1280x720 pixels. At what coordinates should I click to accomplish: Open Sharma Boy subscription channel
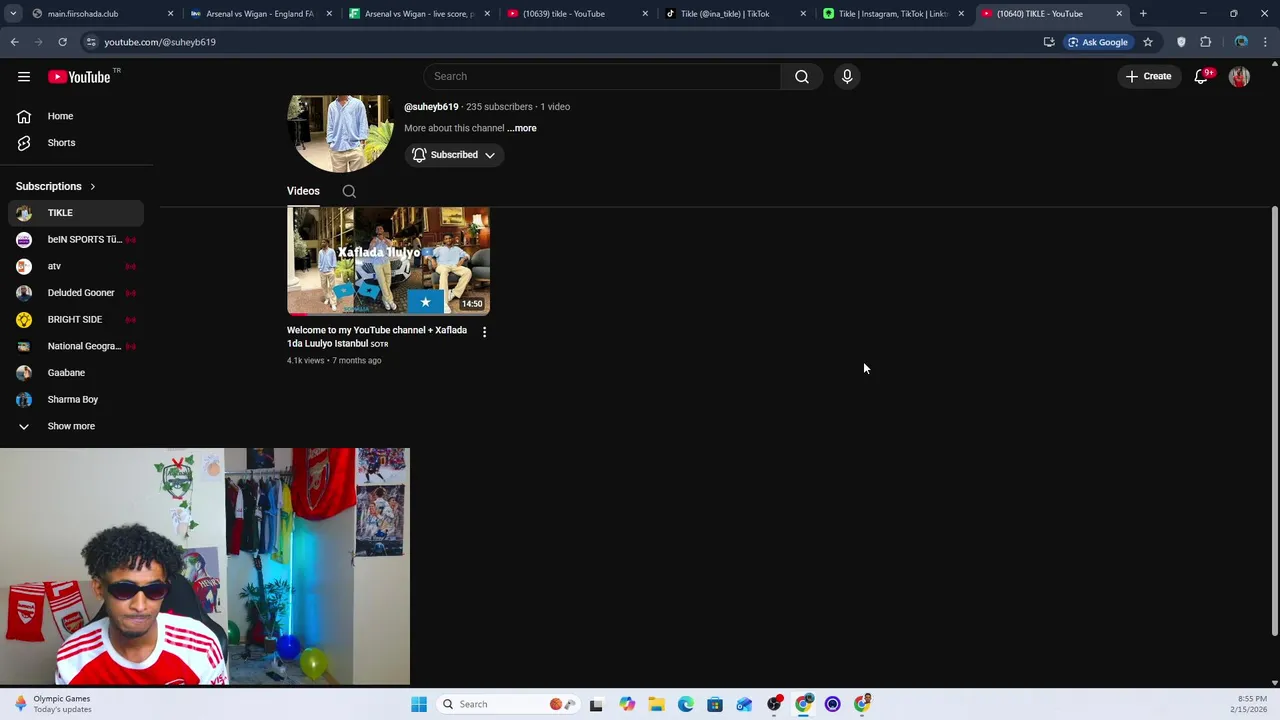76,399
